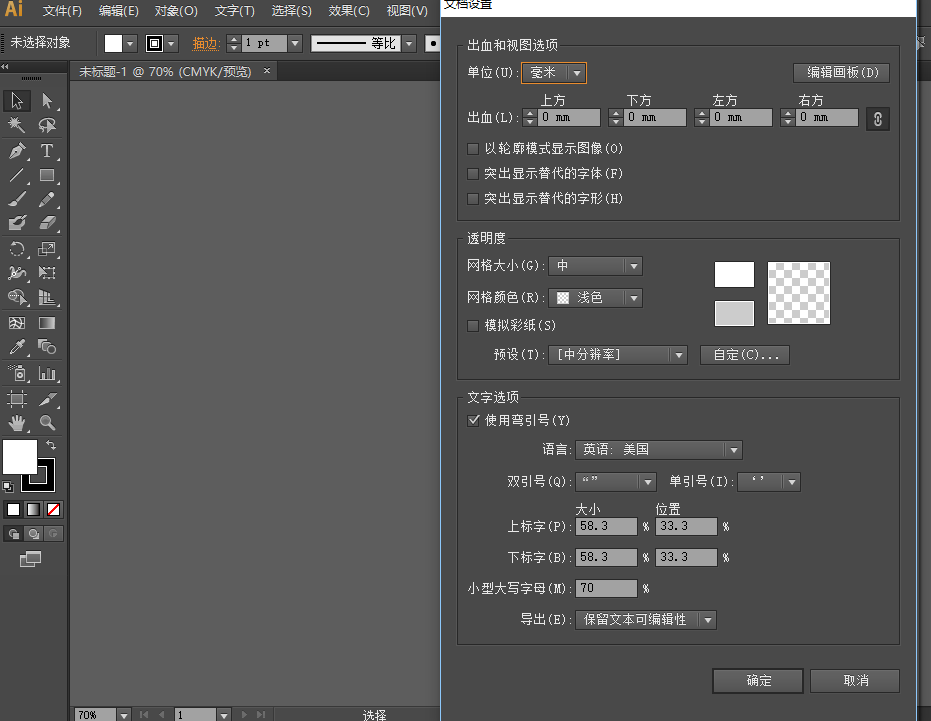Viewport: 931px width, 721px height.
Task: Click the 自定(C)... button
Action: click(745, 355)
